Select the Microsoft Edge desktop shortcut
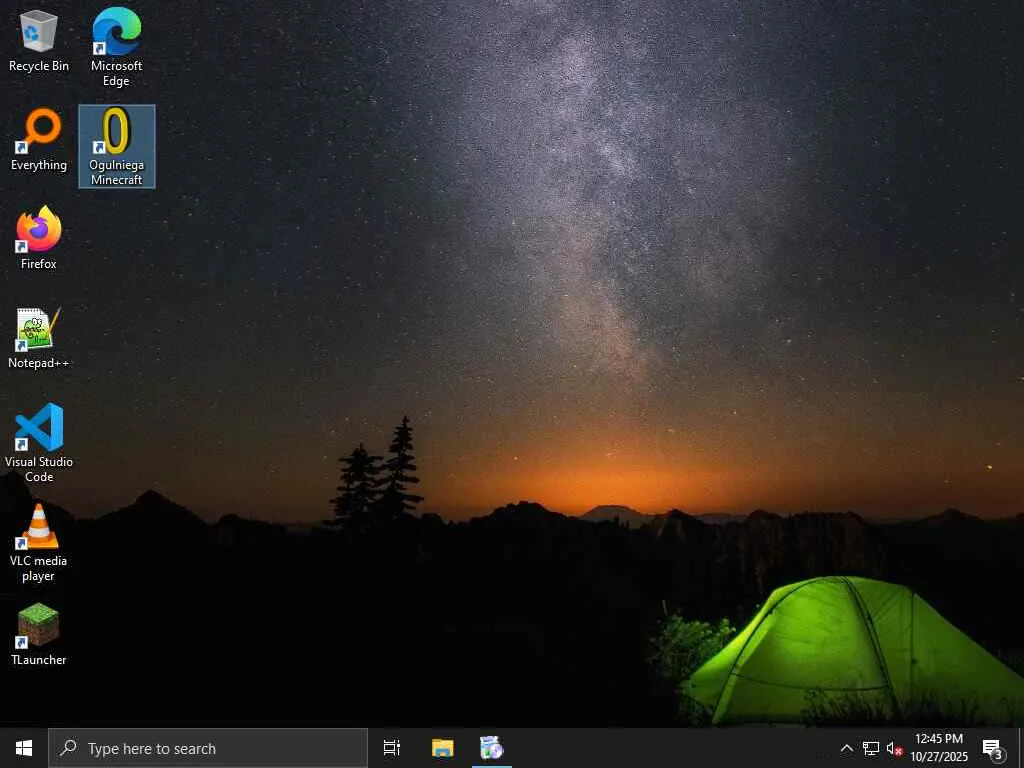Screen dimensions: 1024x768 pos(116,47)
